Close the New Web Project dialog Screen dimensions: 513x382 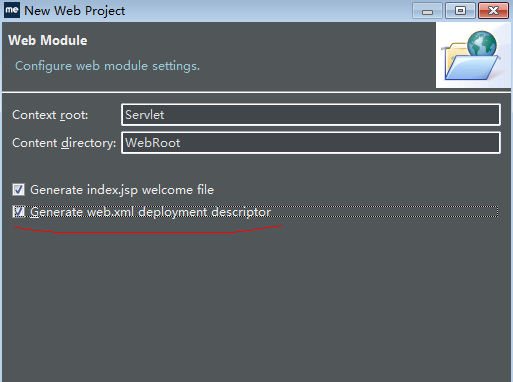493,11
